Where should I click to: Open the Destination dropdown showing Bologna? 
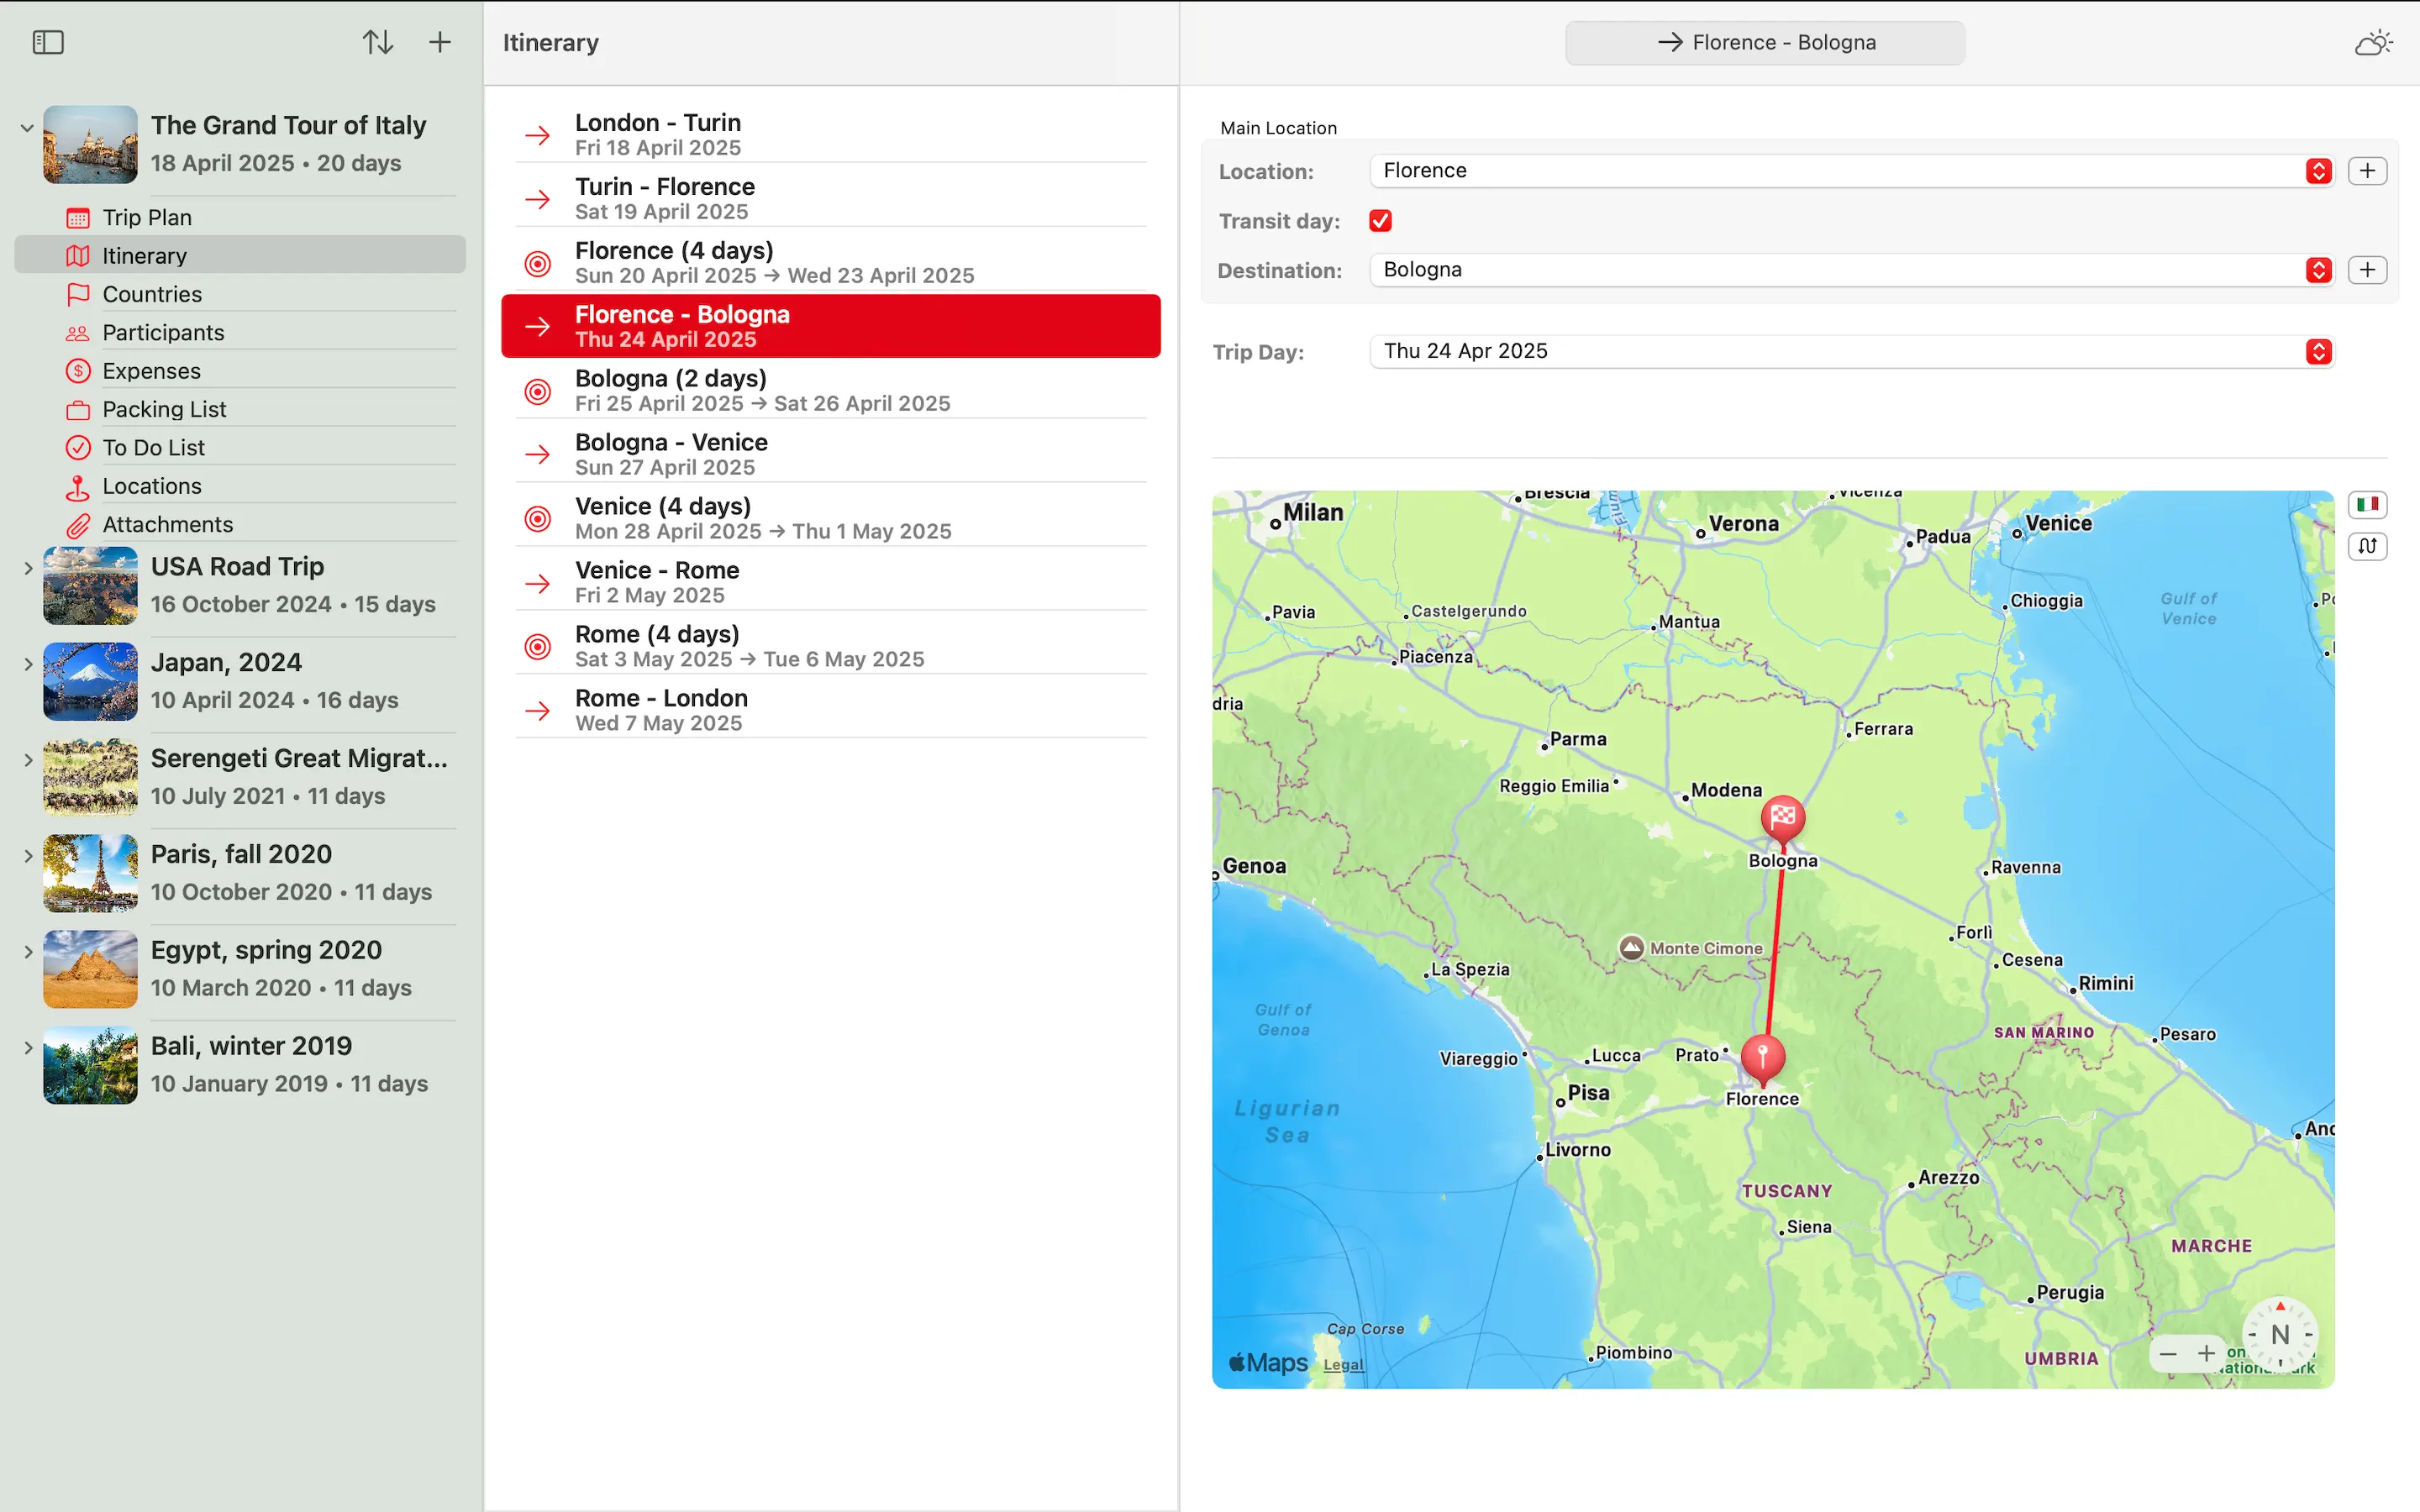coord(2318,270)
